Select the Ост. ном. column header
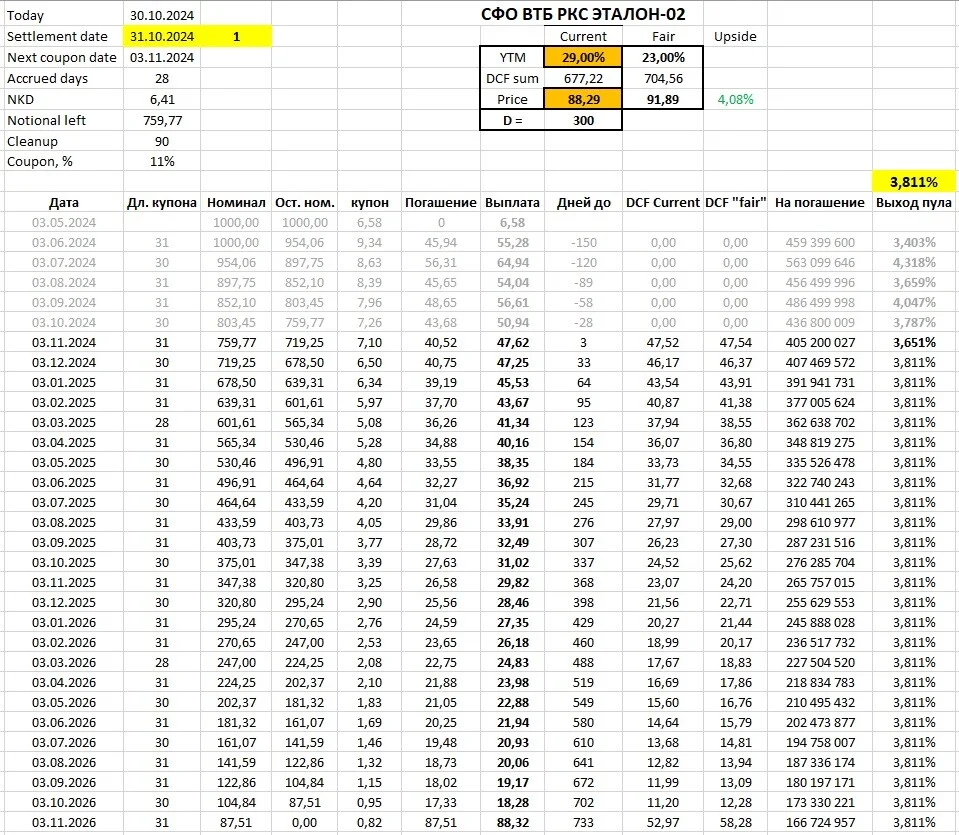 305,202
